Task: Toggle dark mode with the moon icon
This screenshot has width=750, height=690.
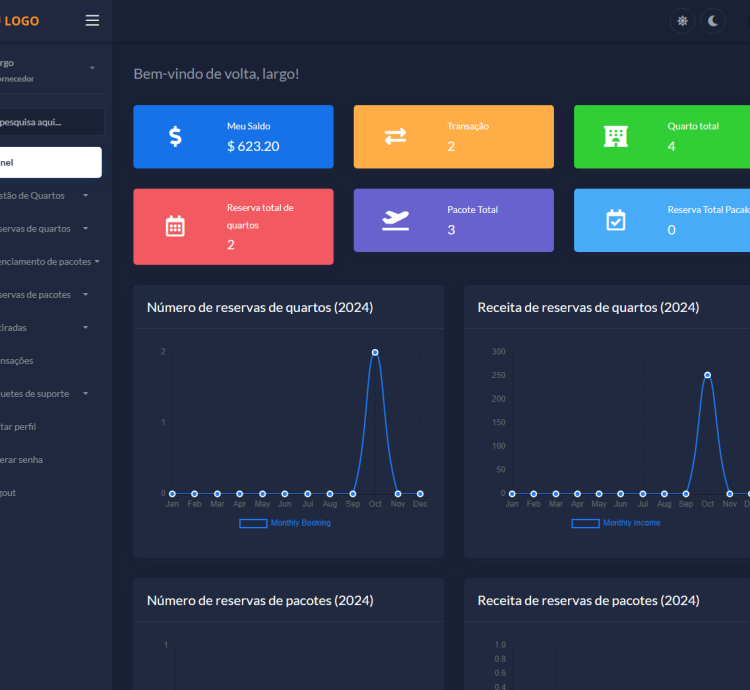Action: pos(712,20)
